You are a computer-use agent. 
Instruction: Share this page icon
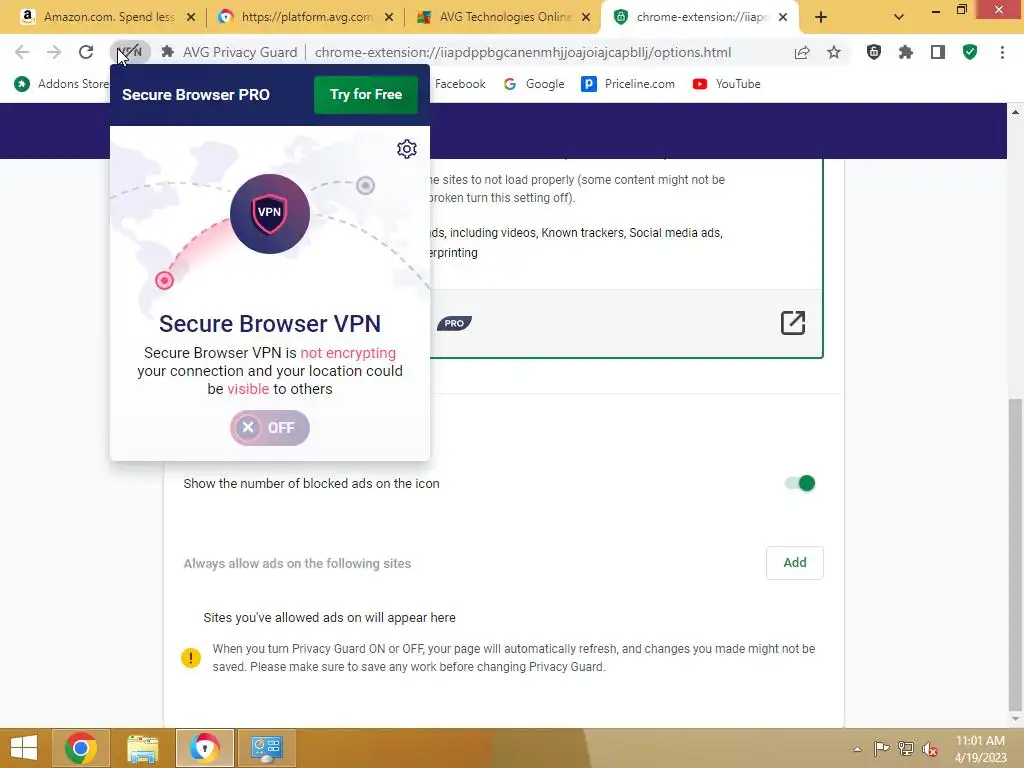802,52
